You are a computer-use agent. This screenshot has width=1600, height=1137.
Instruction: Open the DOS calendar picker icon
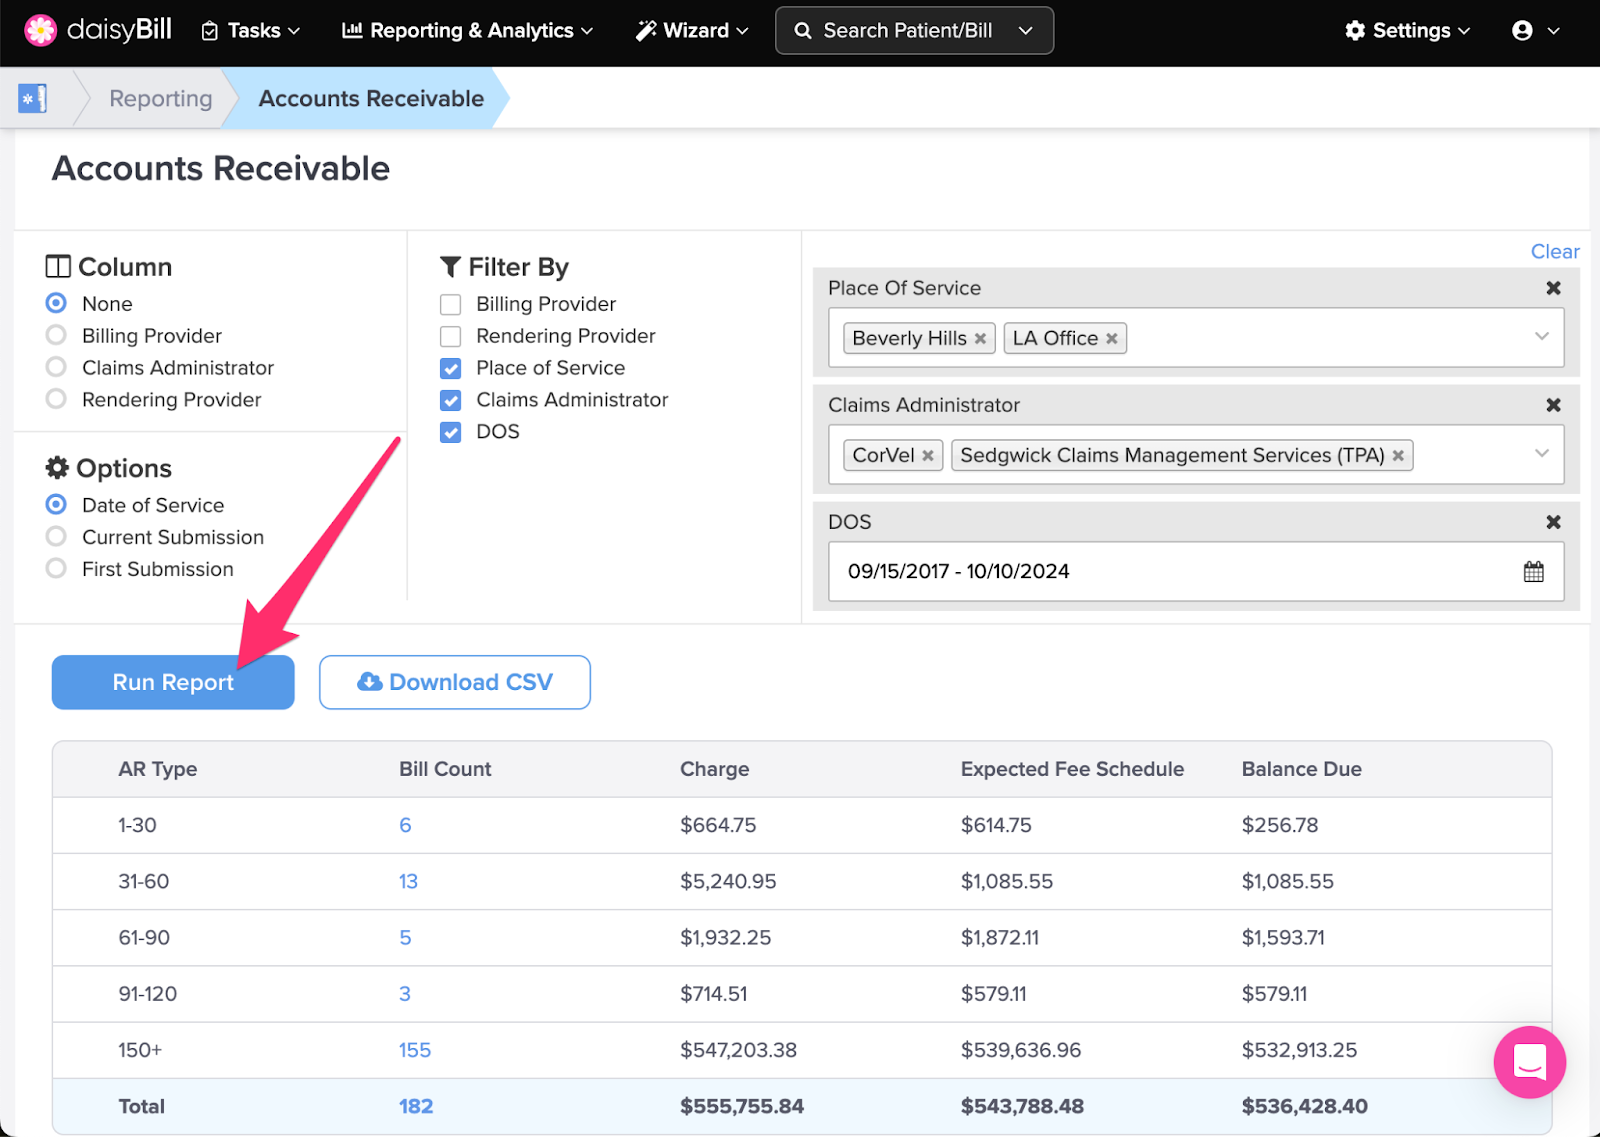1533,572
